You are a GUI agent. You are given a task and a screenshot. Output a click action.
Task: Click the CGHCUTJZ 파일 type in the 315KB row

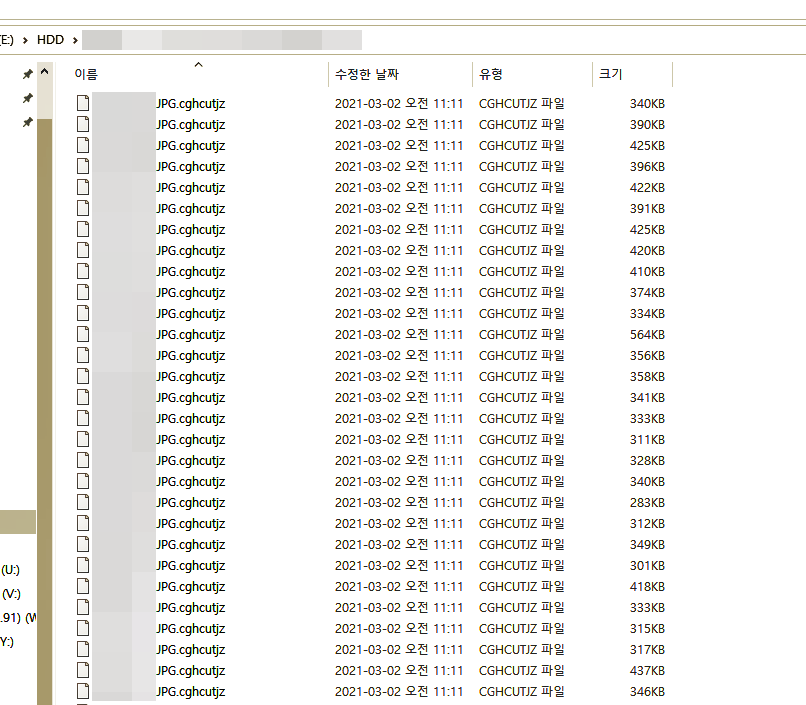coord(522,628)
